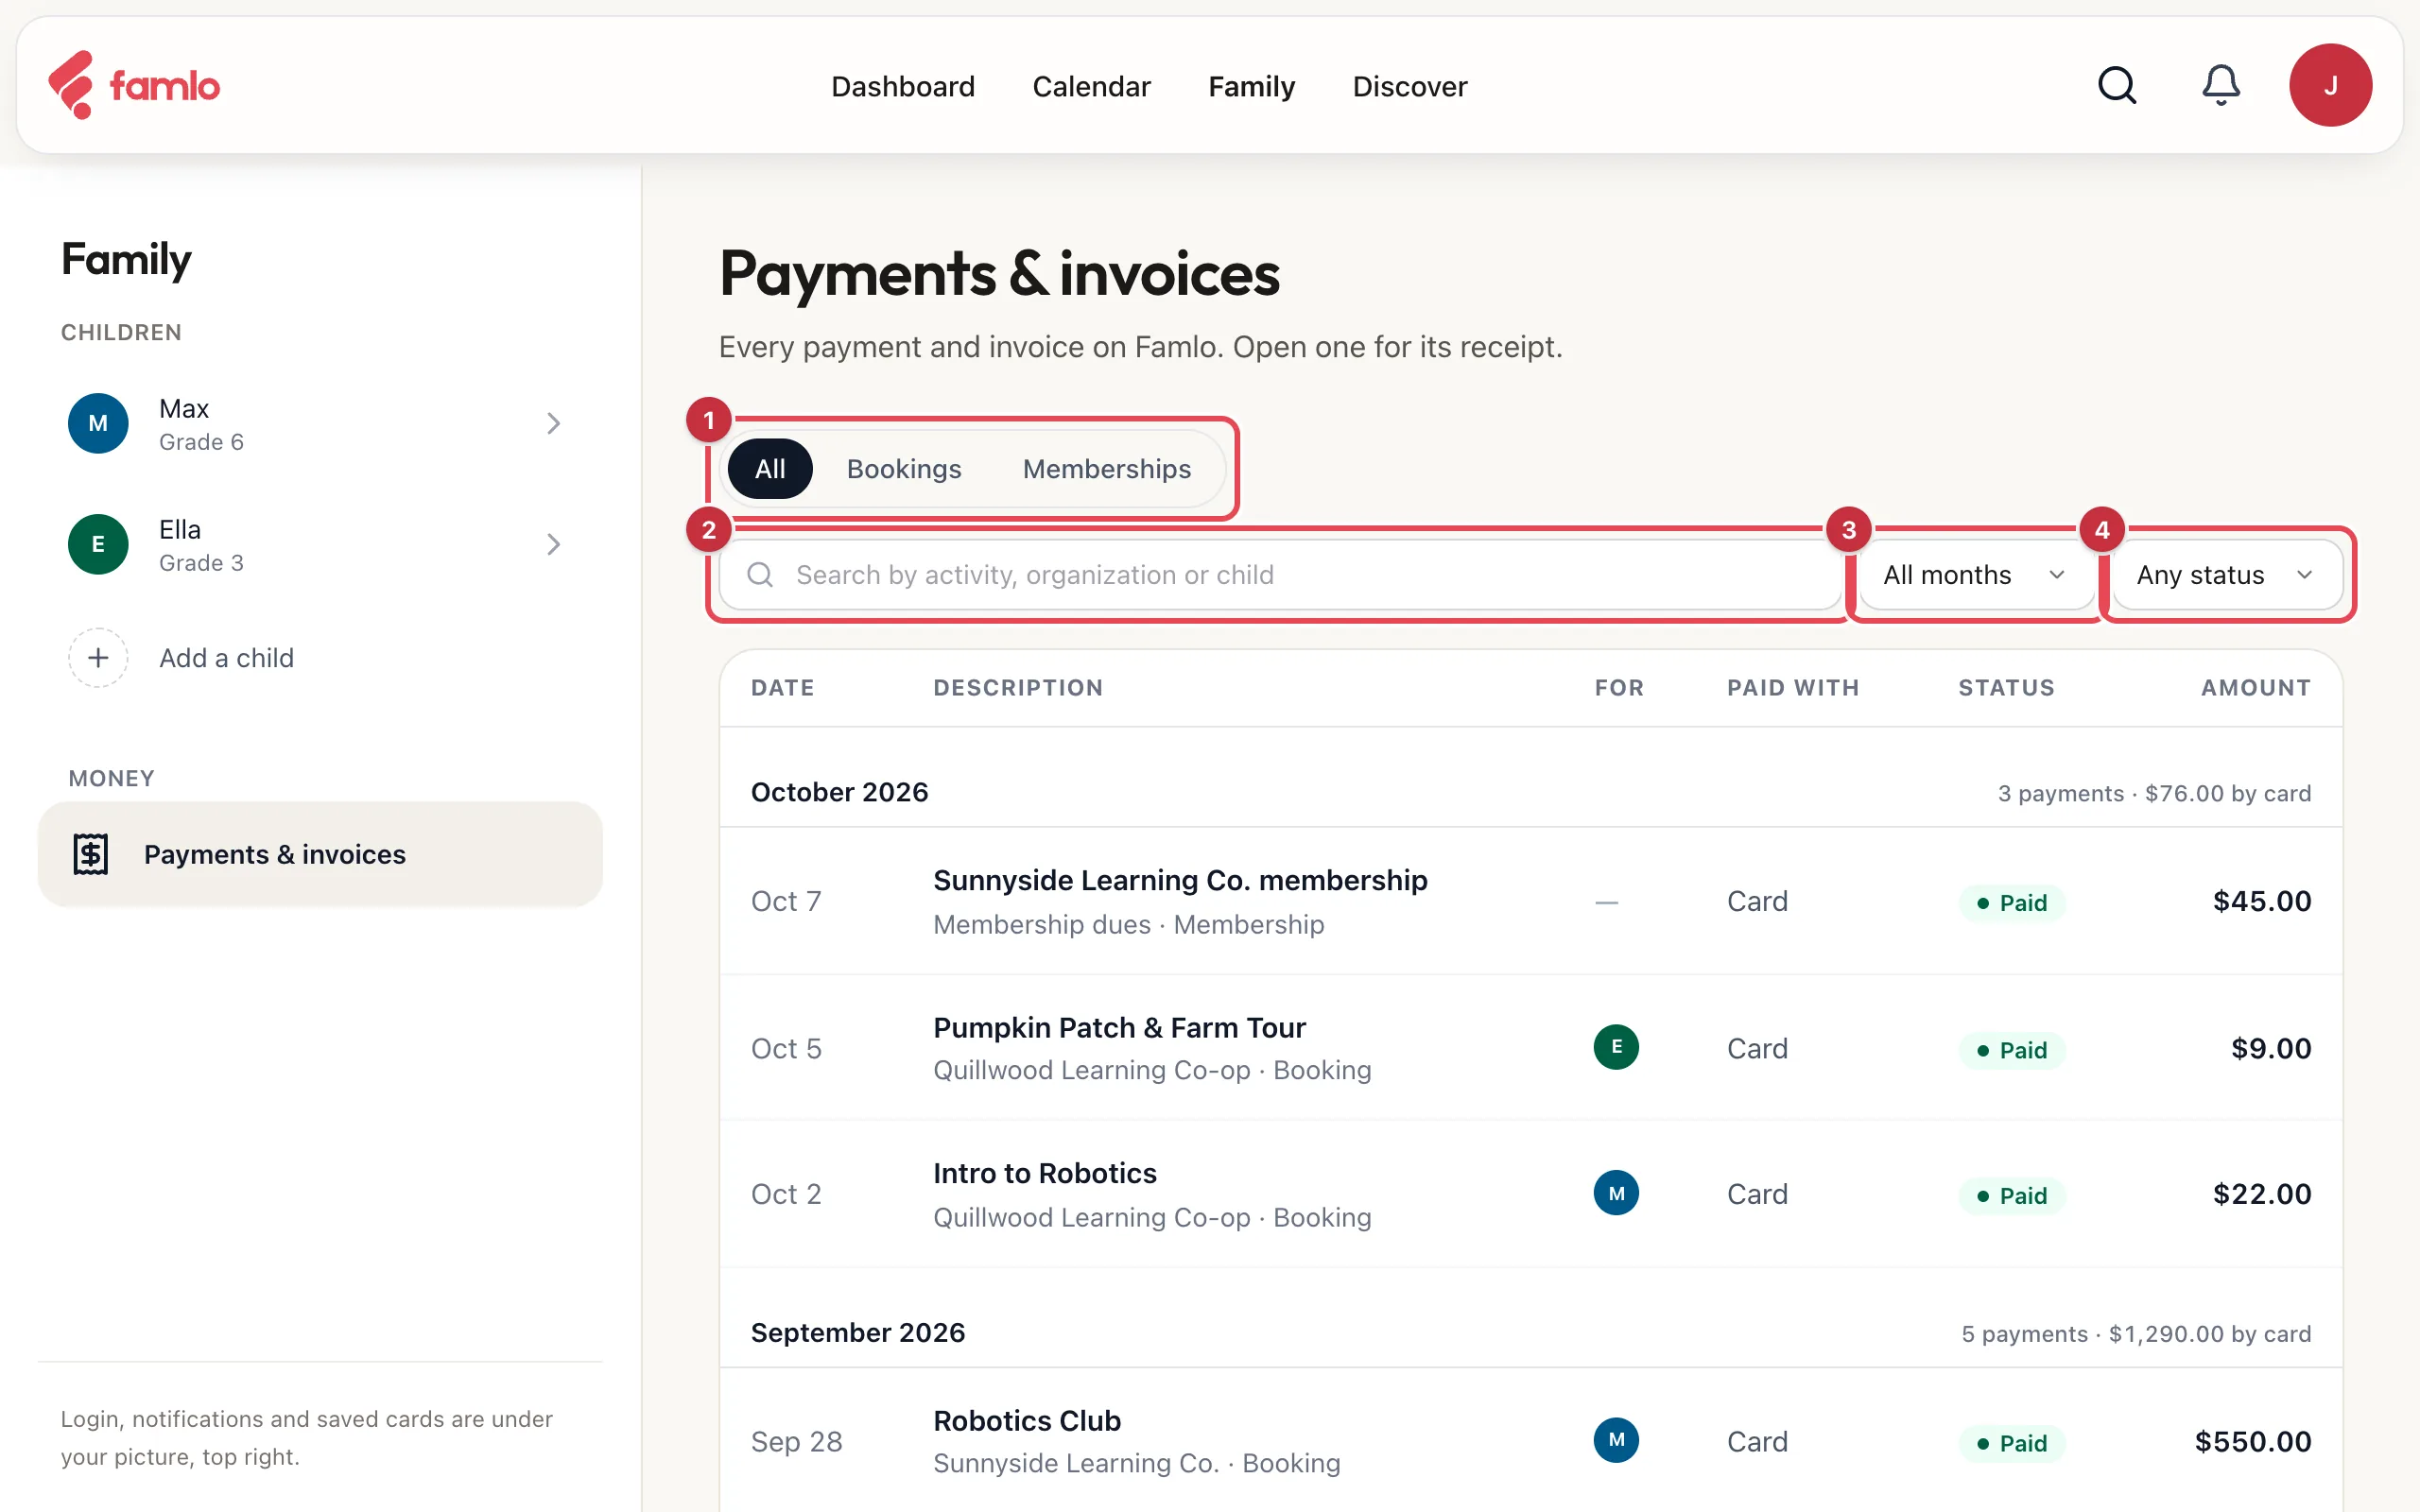Open the Pumpkin Patch & Farm Tour payment
This screenshot has width=2420, height=1512.
tap(1530, 1047)
